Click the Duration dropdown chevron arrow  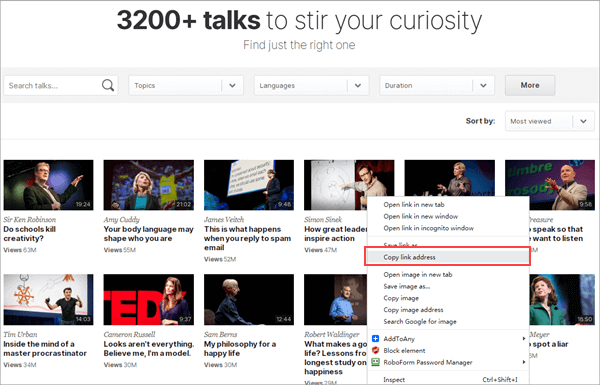coord(483,85)
